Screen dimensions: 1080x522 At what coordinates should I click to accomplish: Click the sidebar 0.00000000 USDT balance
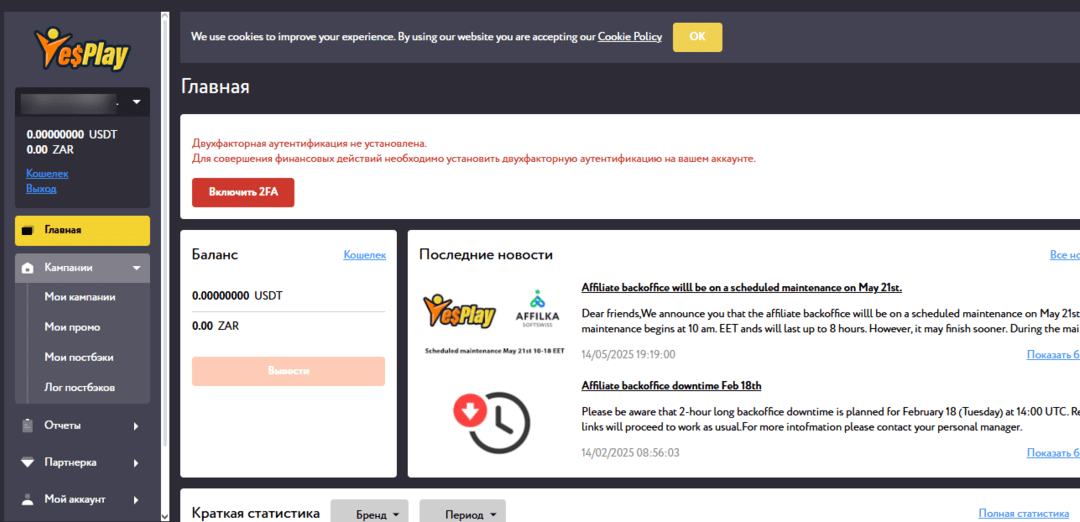point(72,135)
